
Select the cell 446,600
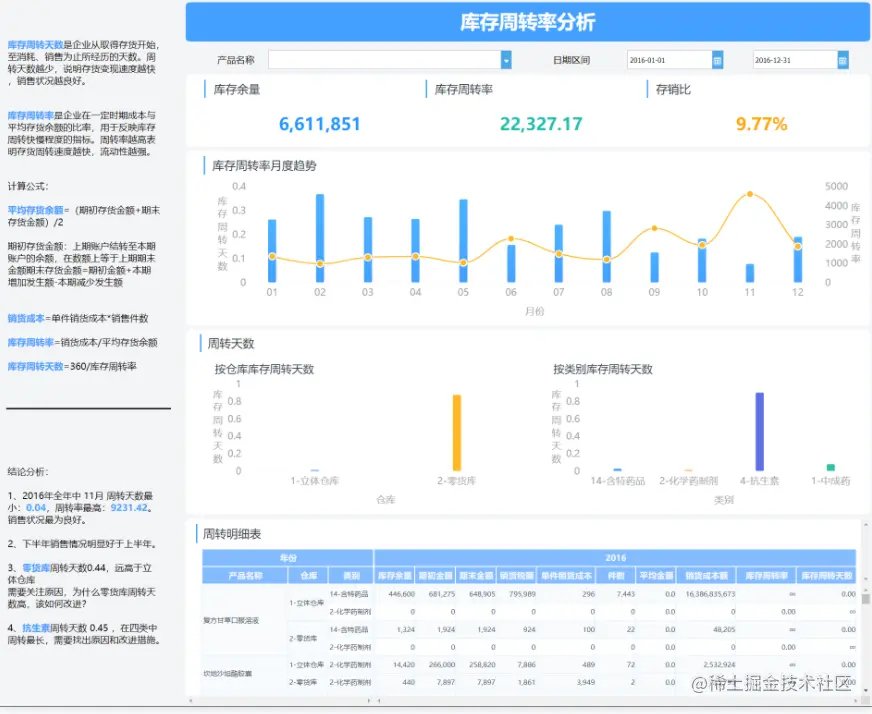click(402, 594)
